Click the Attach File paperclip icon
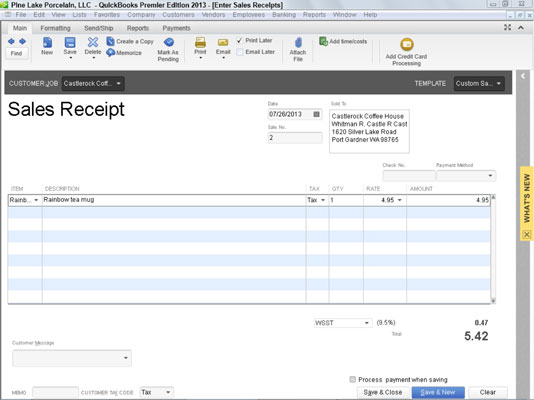This screenshot has width=534, height=400. pos(298,43)
